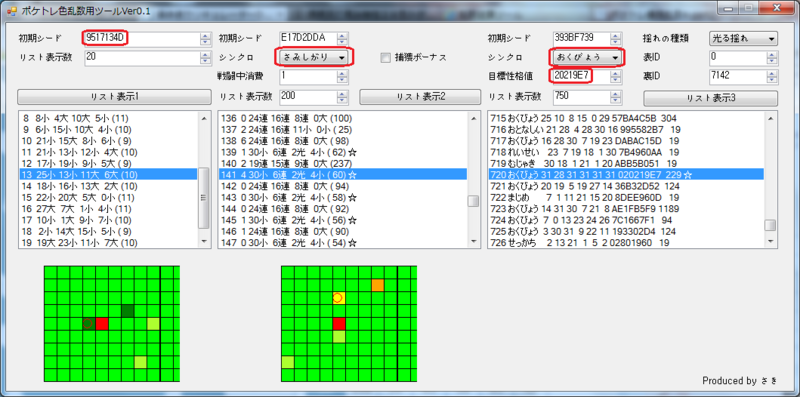Select list 3 row 716 おとなしい
This screenshot has height=397, width=800.
(x=626, y=130)
